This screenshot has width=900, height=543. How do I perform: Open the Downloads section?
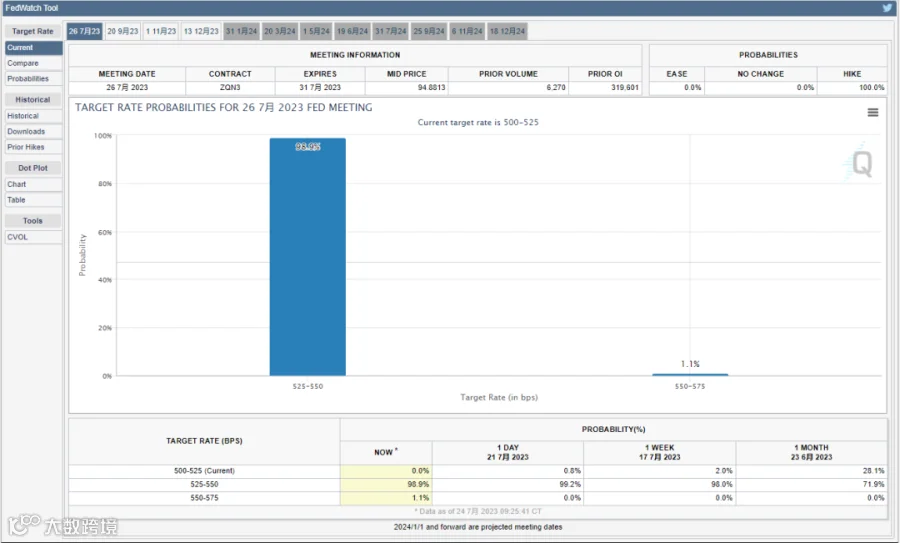[x=33, y=131]
